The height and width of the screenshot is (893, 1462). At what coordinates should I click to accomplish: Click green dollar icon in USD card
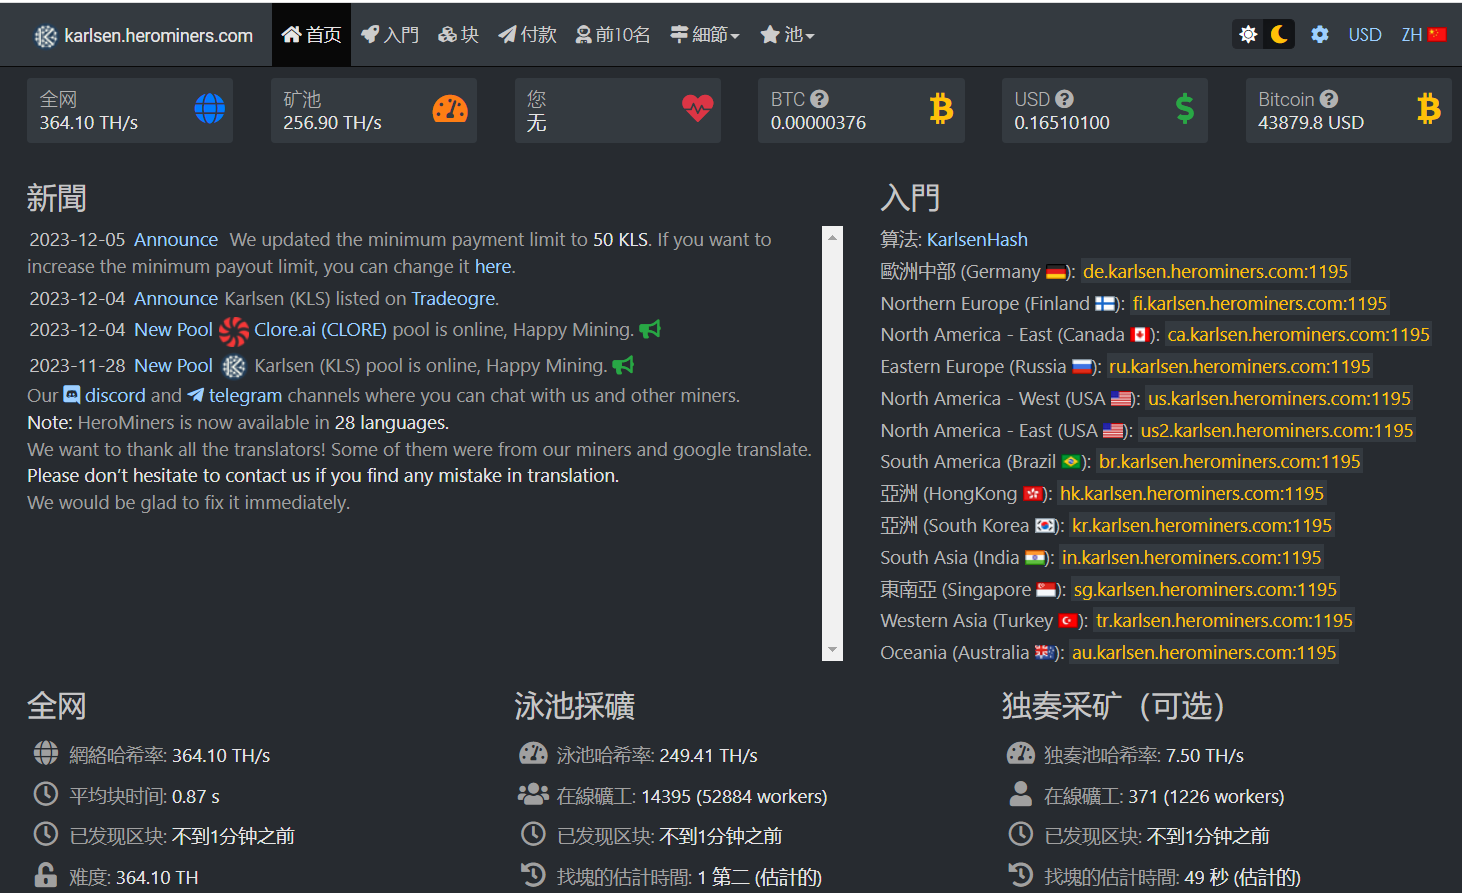pyautogui.click(x=1185, y=108)
